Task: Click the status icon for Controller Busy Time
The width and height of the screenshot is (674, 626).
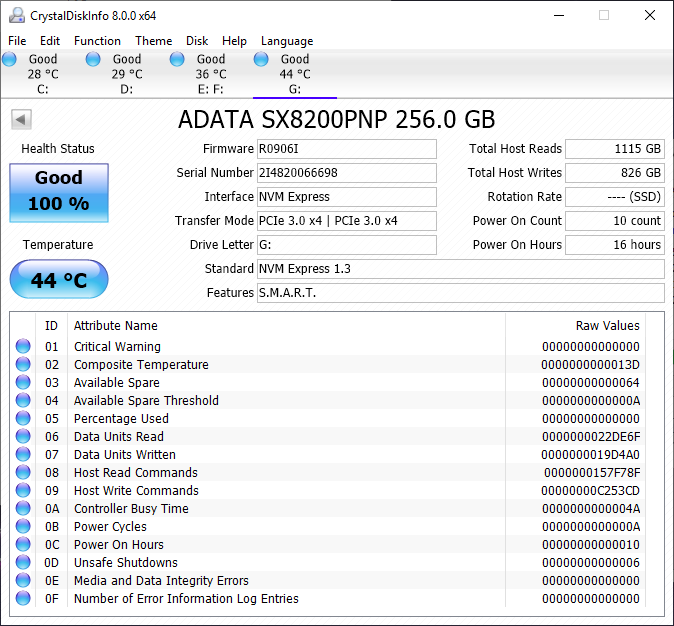Action: [23, 508]
